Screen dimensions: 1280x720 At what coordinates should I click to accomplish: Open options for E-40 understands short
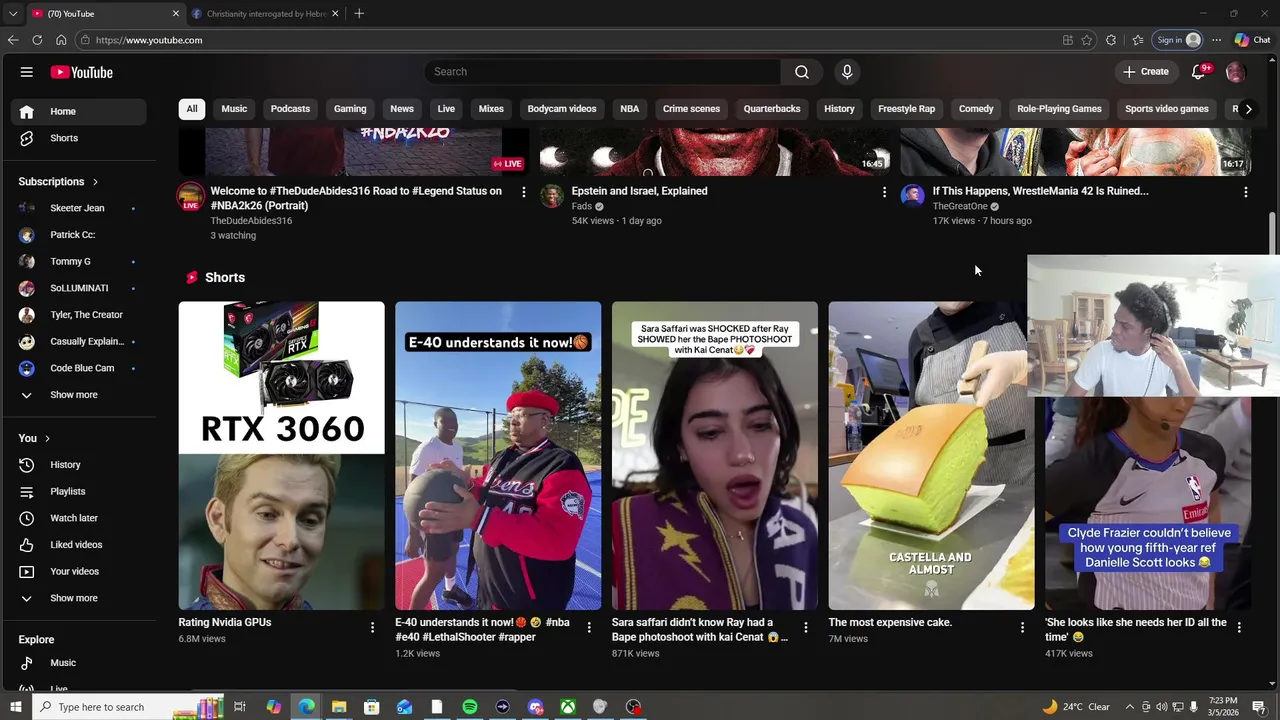click(589, 627)
